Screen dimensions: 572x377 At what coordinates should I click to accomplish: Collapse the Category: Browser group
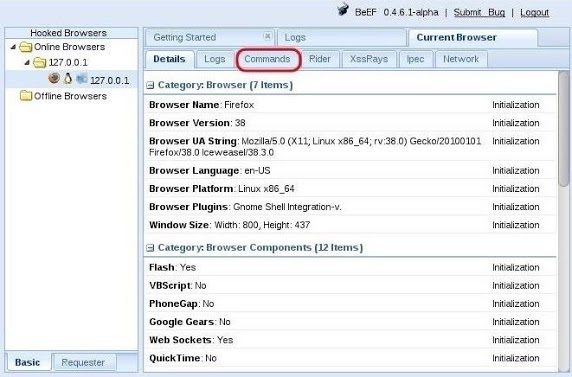point(150,85)
